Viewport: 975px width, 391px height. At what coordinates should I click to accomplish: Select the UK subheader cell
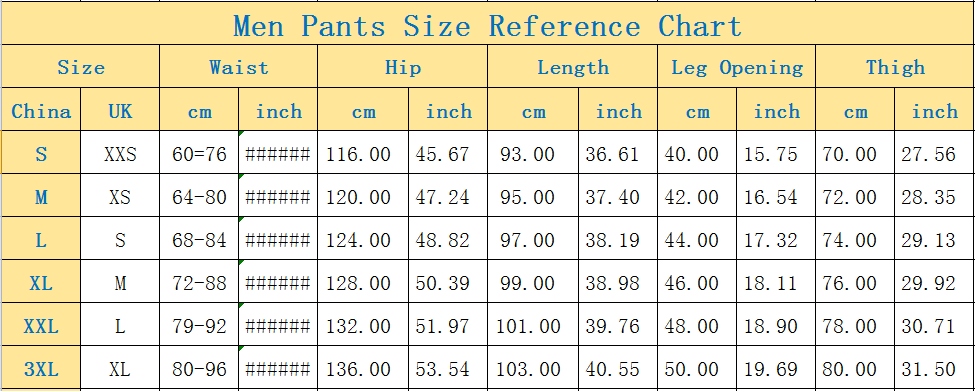120,109
